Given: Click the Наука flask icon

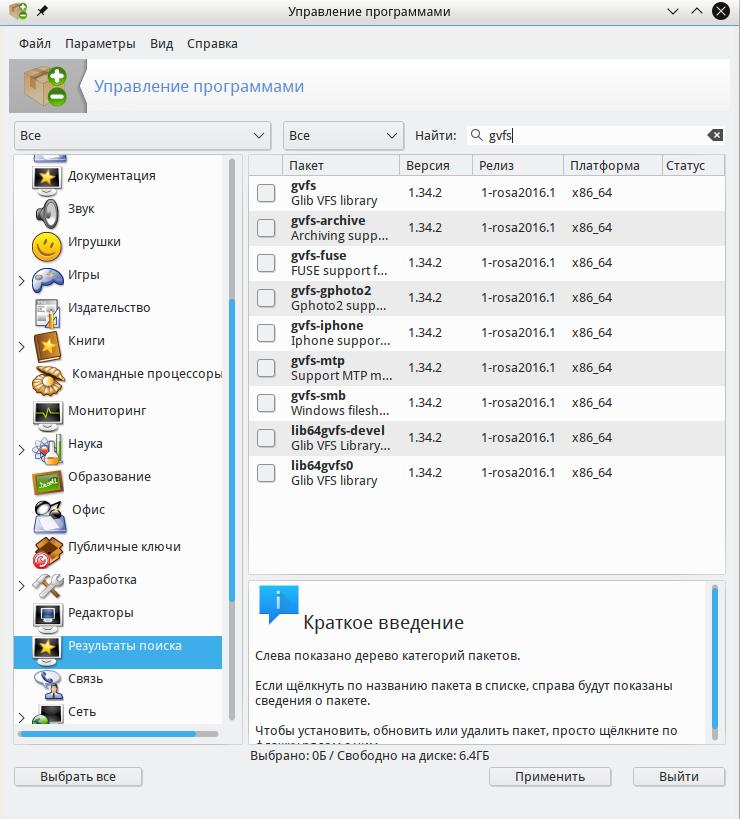Looking at the screenshot, I should [47, 449].
